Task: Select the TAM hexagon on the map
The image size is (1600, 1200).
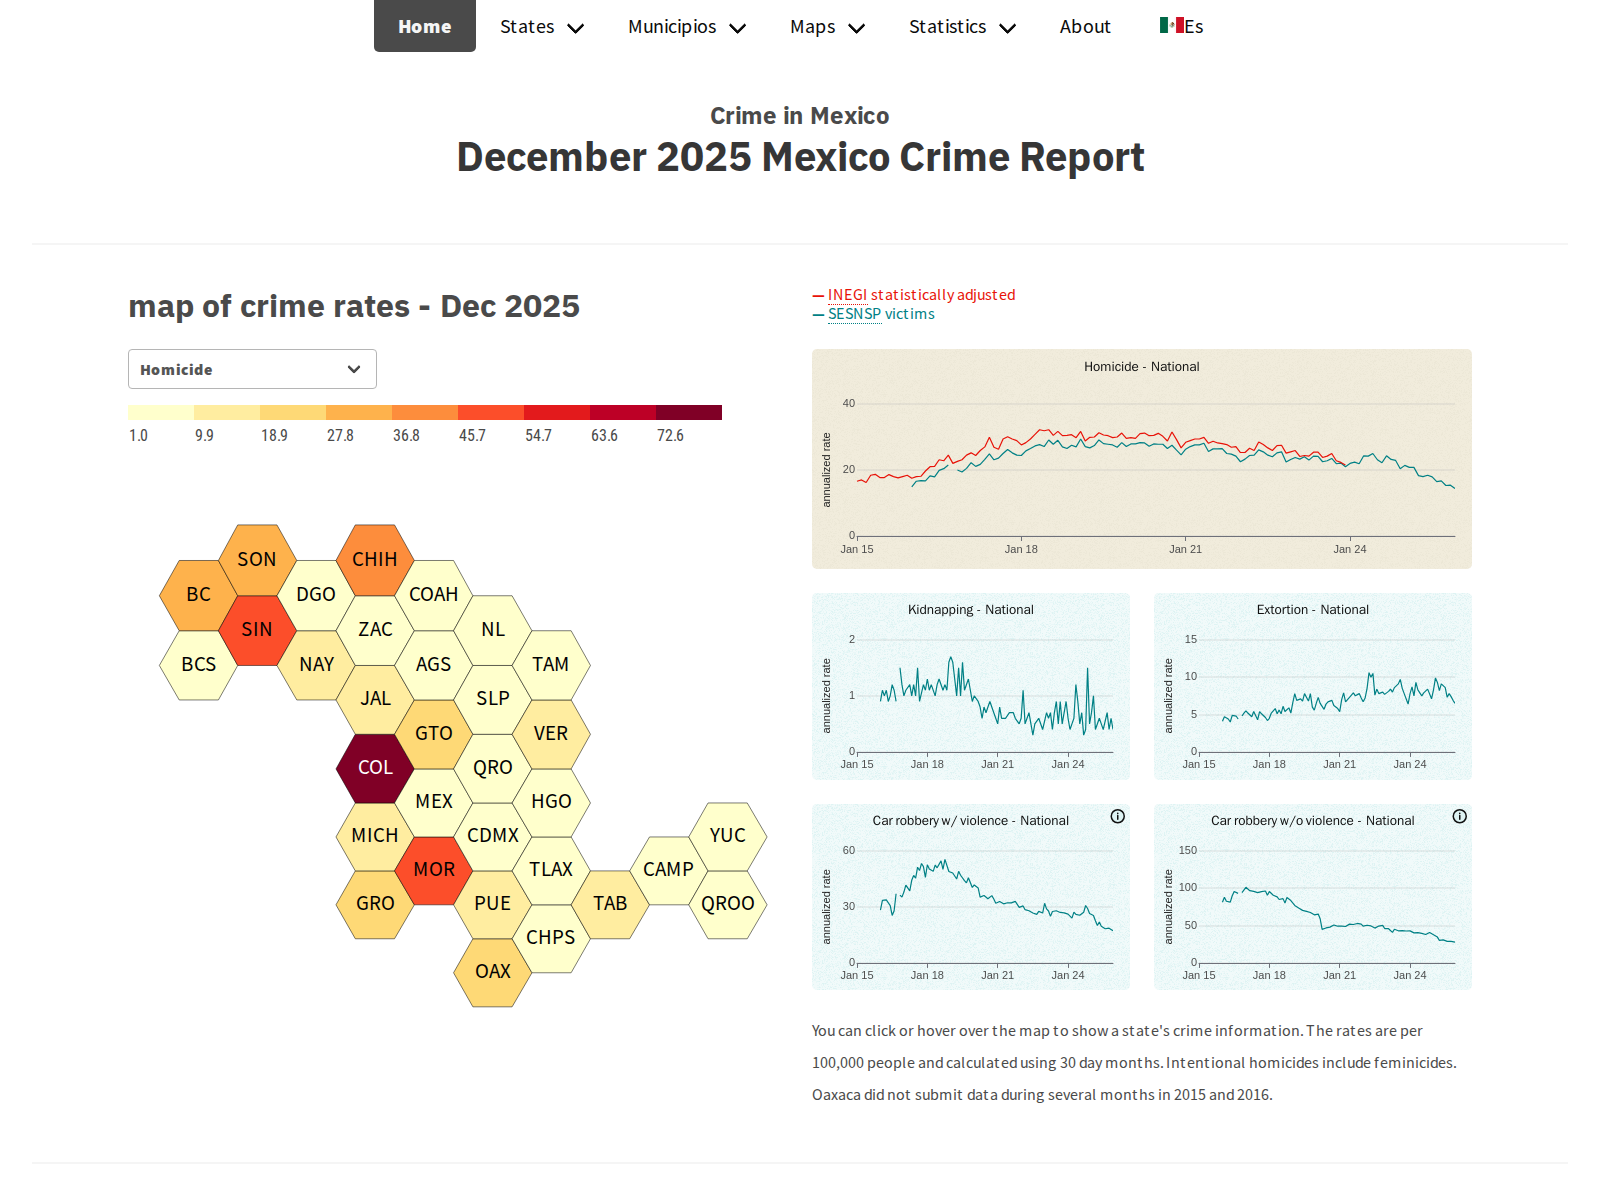Action: [551, 664]
